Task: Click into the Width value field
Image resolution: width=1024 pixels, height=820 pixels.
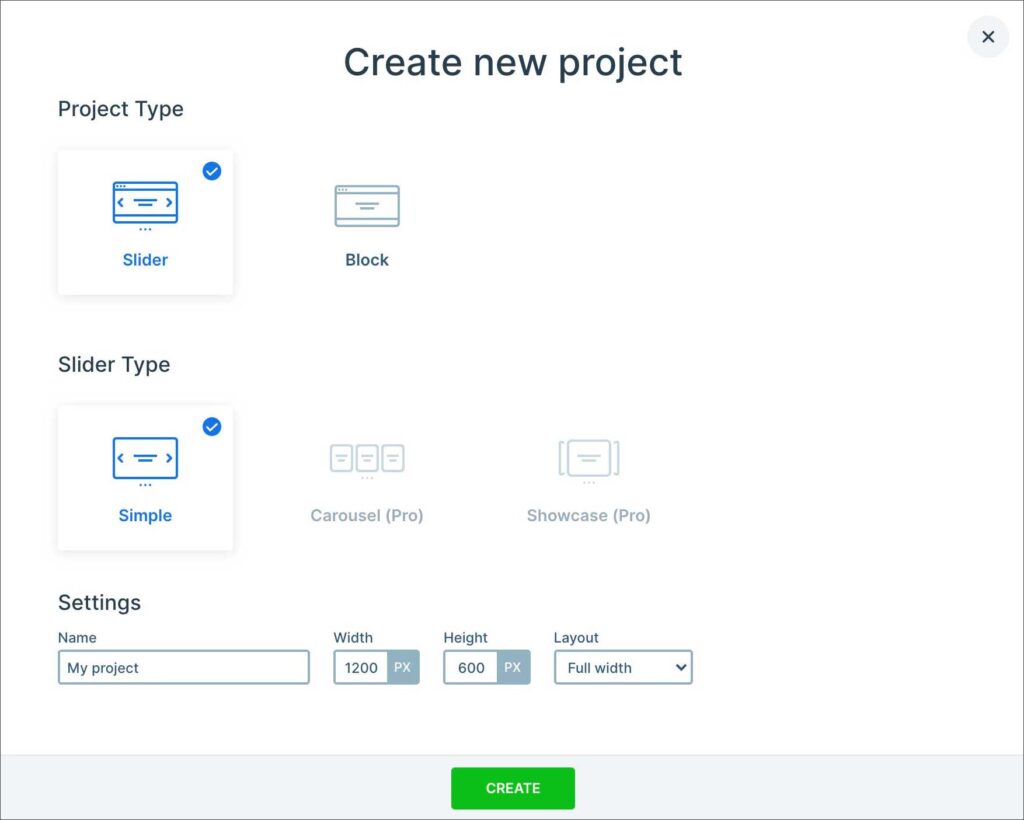Action: (361, 668)
